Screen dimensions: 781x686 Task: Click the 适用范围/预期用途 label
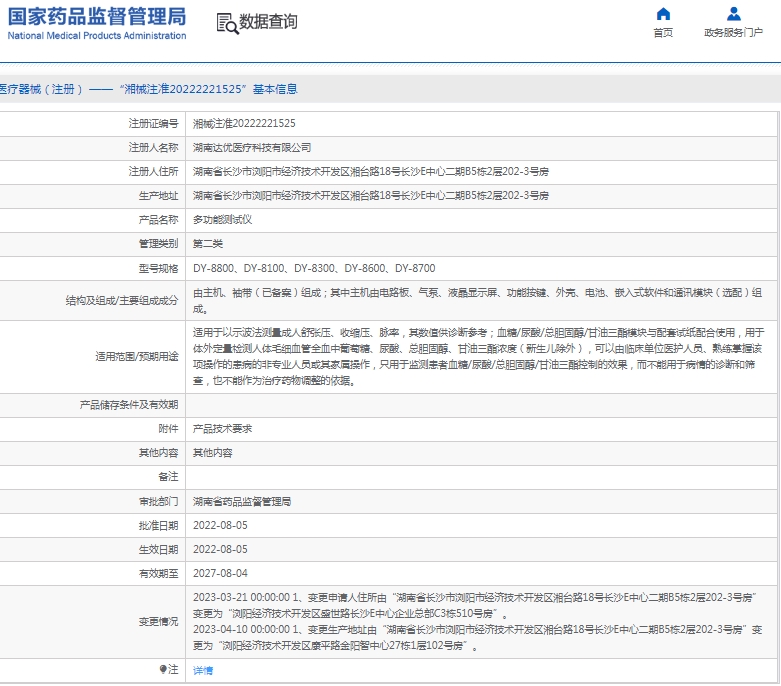coord(136,356)
